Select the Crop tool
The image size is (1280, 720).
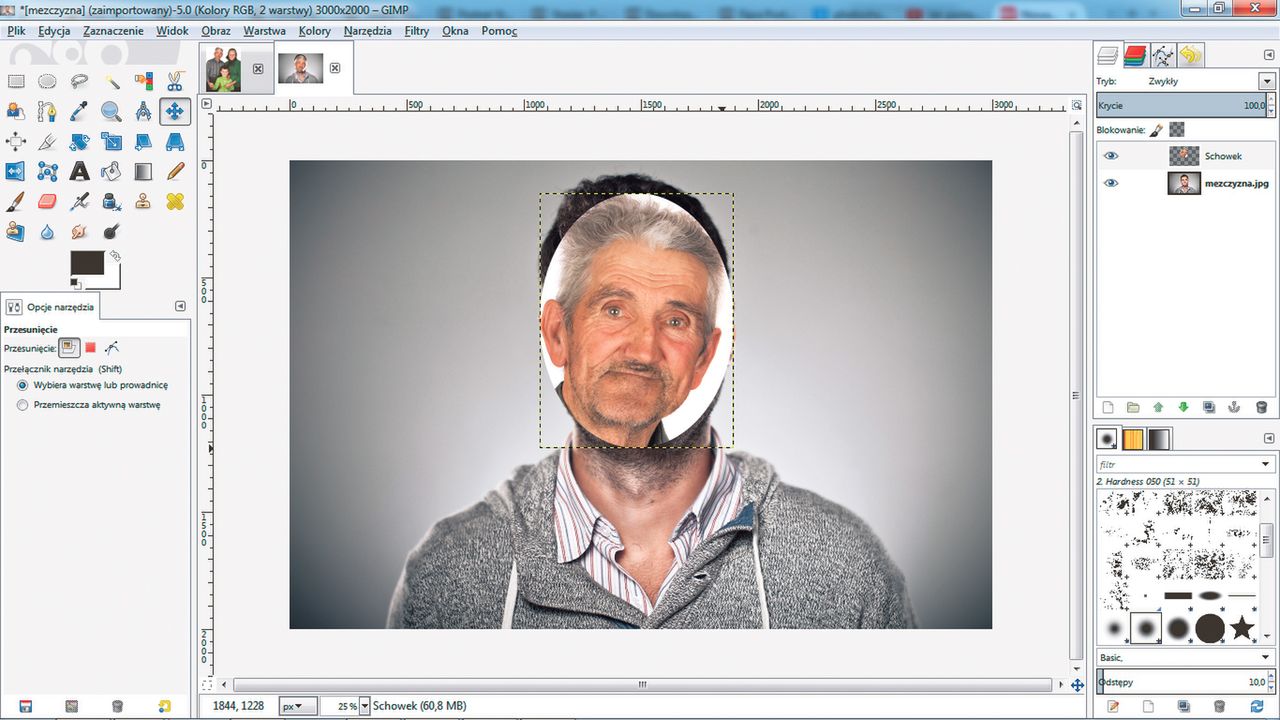(x=47, y=141)
